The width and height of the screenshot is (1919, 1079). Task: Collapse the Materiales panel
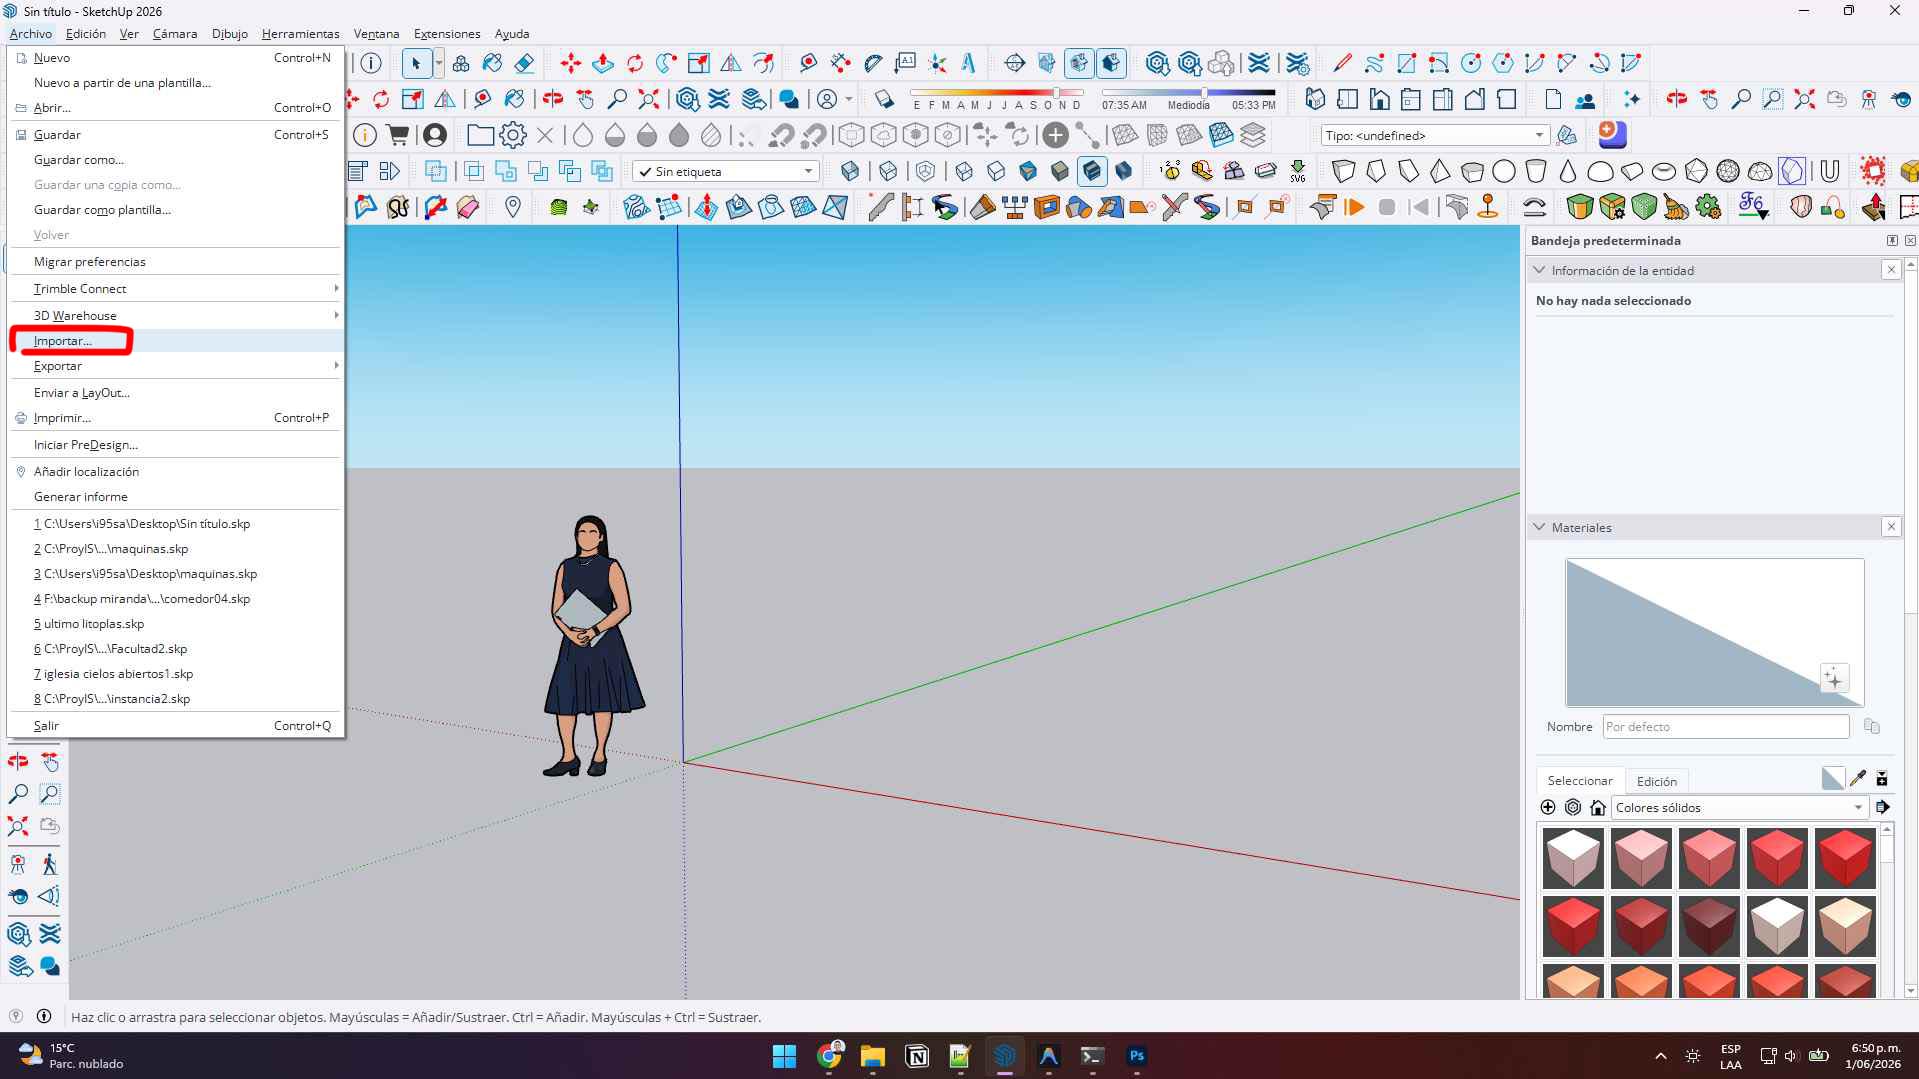coord(1540,527)
